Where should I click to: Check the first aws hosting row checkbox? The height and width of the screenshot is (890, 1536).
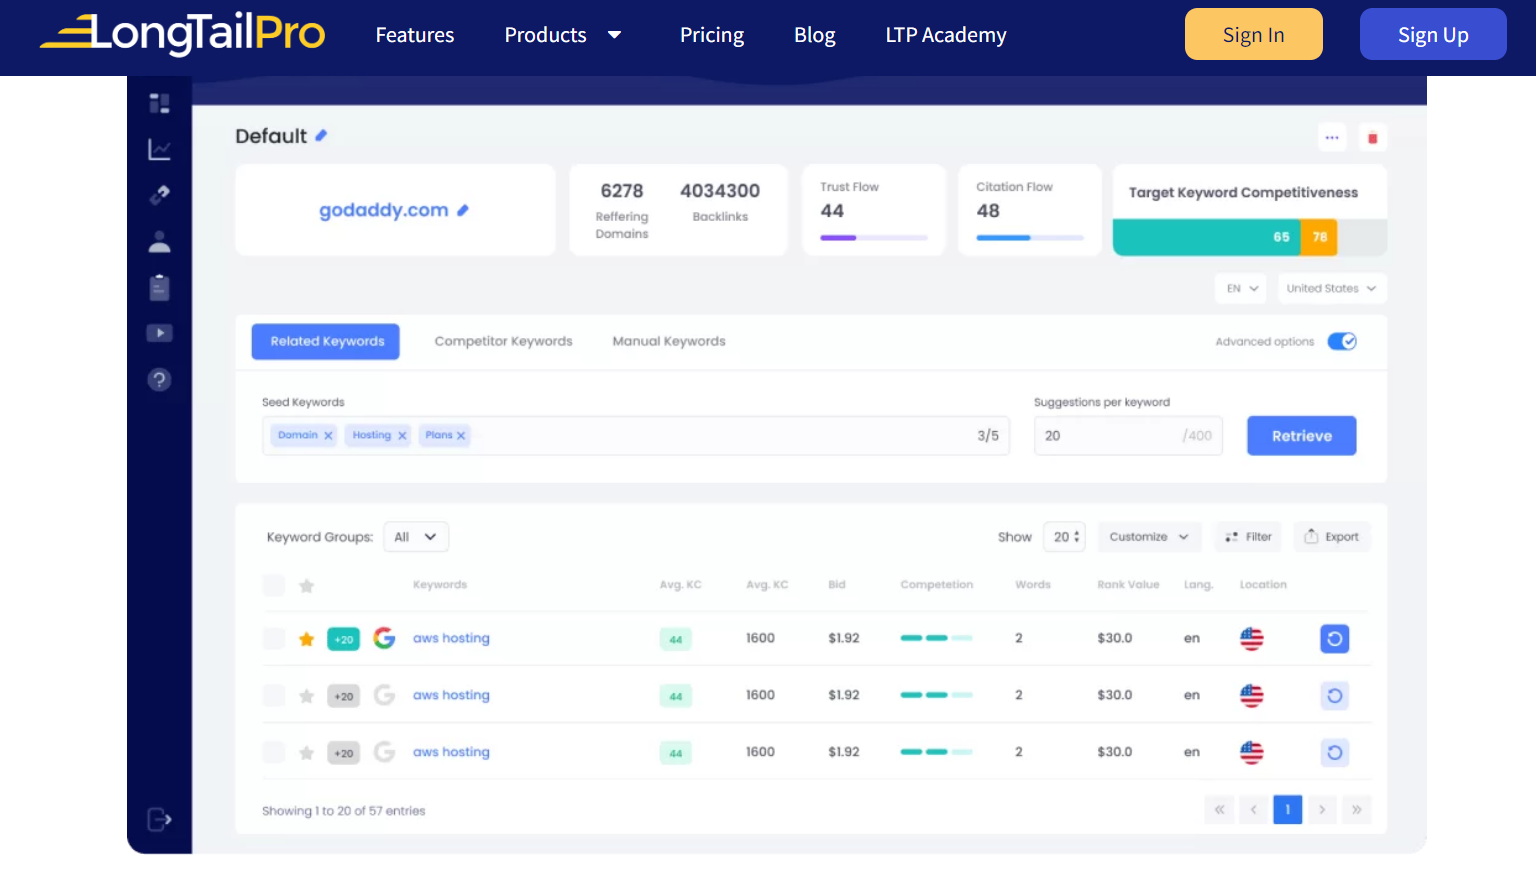coord(274,639)
